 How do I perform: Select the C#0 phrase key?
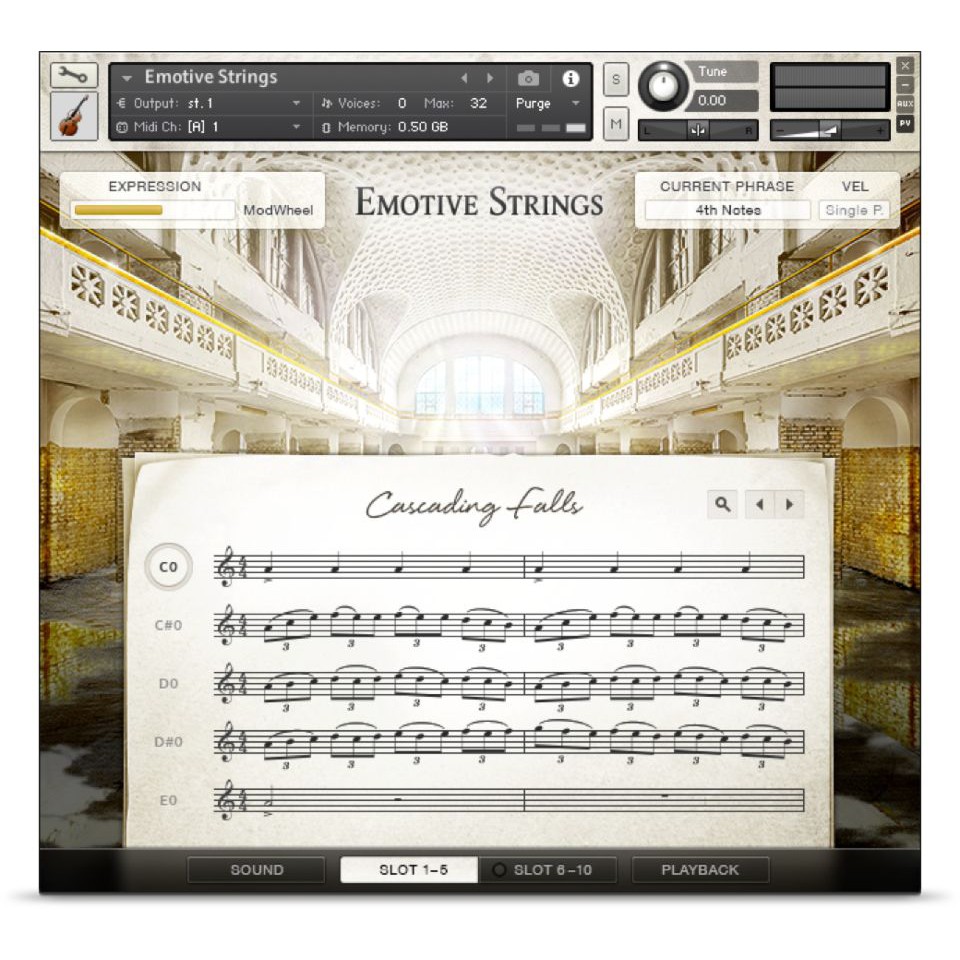tap(168, 625)
